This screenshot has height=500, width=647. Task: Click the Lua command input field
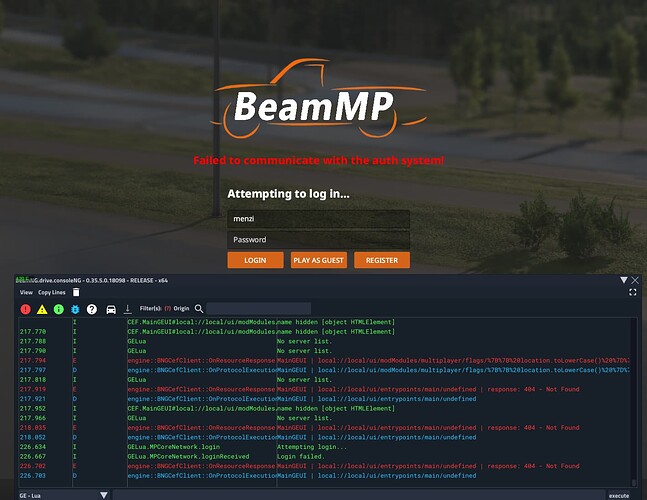(359, 495)
